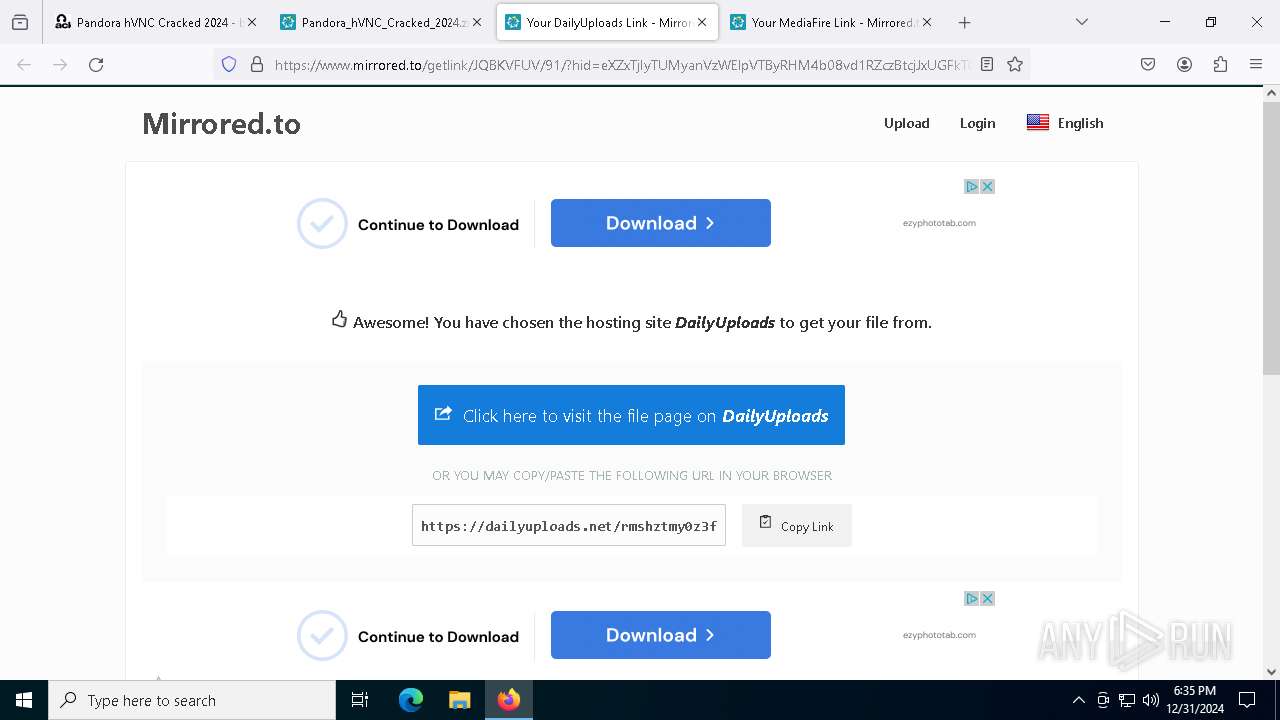This screenshot has height=720, width=1280.
Task: Click bottom ad Download button
Action: [x=660, y=635]
